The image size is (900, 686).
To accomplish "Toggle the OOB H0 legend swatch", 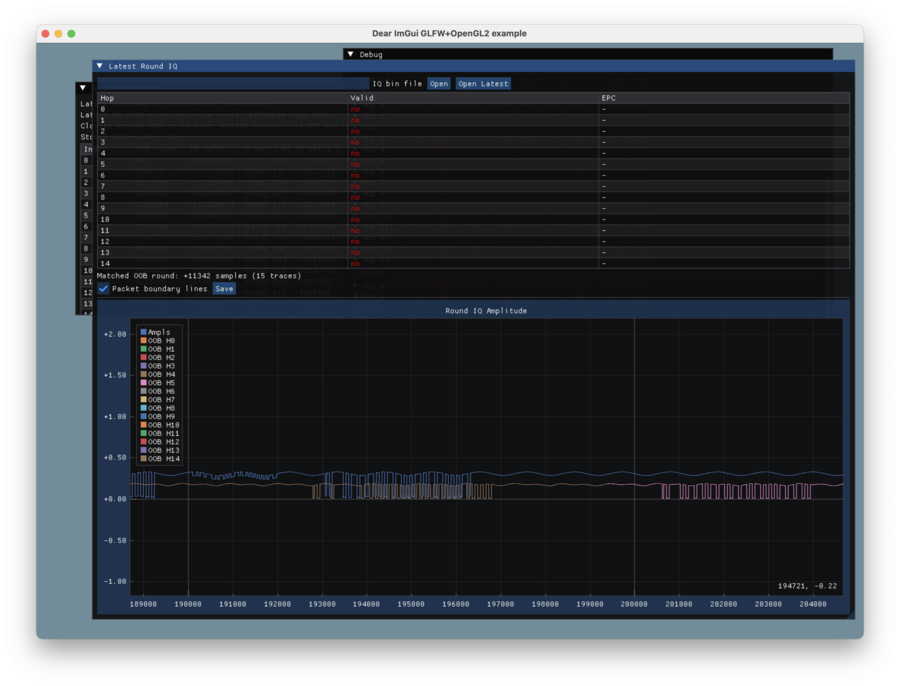I will (143, 340).
